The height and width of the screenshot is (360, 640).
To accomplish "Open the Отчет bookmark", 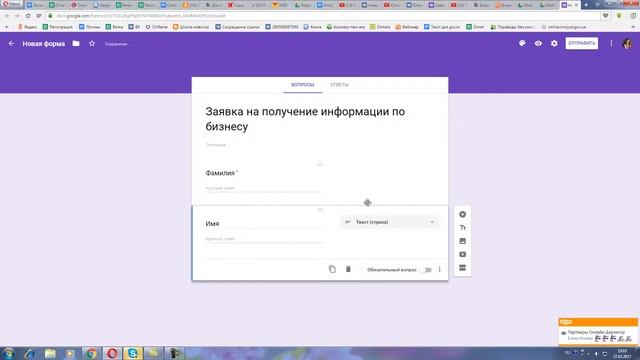I will point(475,27).
